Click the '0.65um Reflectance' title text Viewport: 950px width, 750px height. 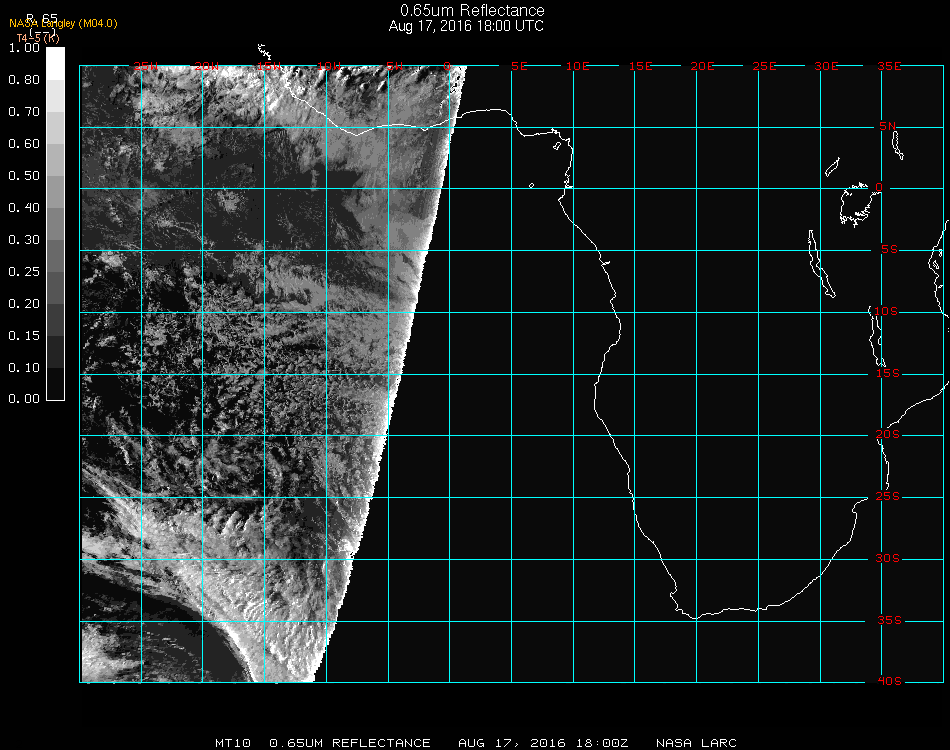(472, 10)
